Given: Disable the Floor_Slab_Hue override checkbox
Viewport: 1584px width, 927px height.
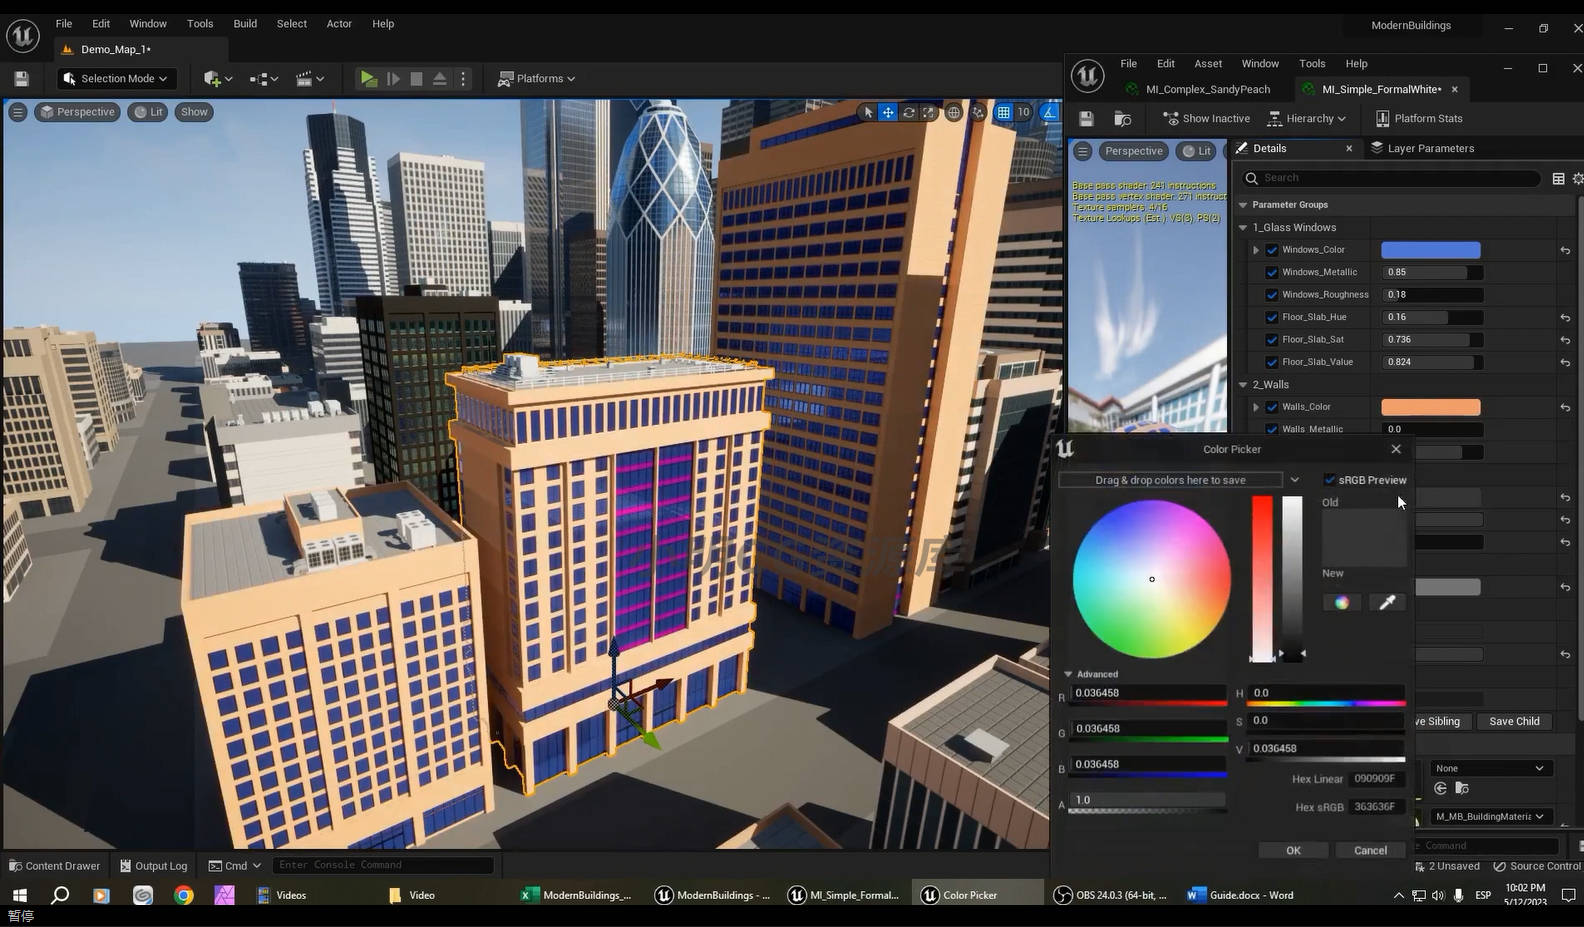Looking at the screenshot, I should pyautogui.click(x=1272, y=317).
